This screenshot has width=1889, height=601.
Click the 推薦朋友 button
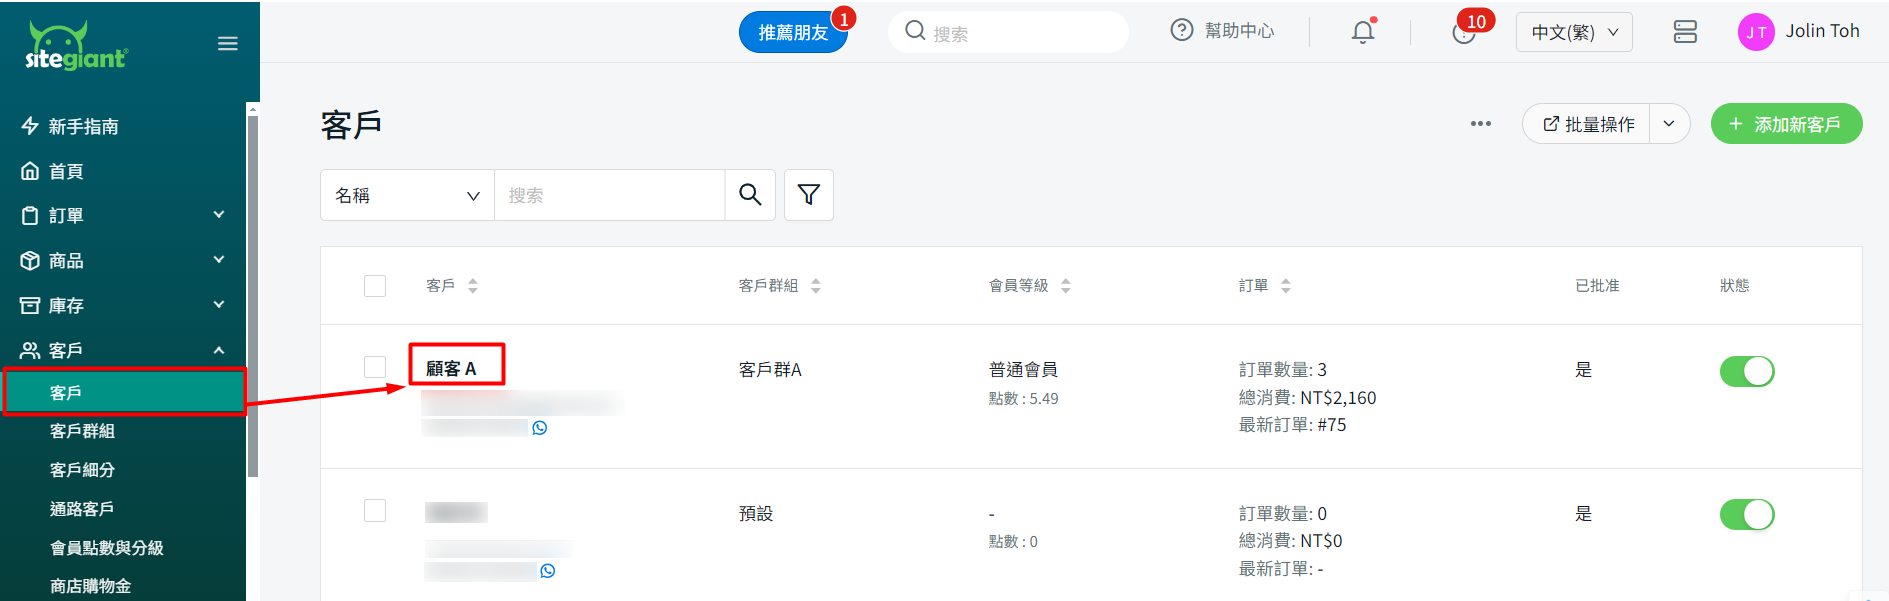pyautogui.click(x=793, y=32)
